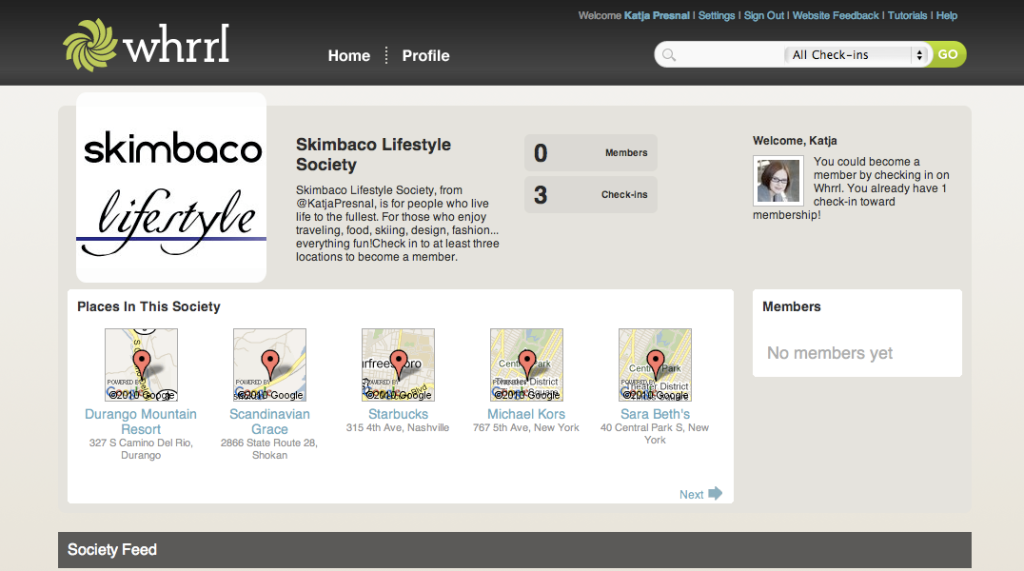This screenshot has height=571, width=1024.
Task: Open the Durango Mountain Resort link
Action: point(140,421)
